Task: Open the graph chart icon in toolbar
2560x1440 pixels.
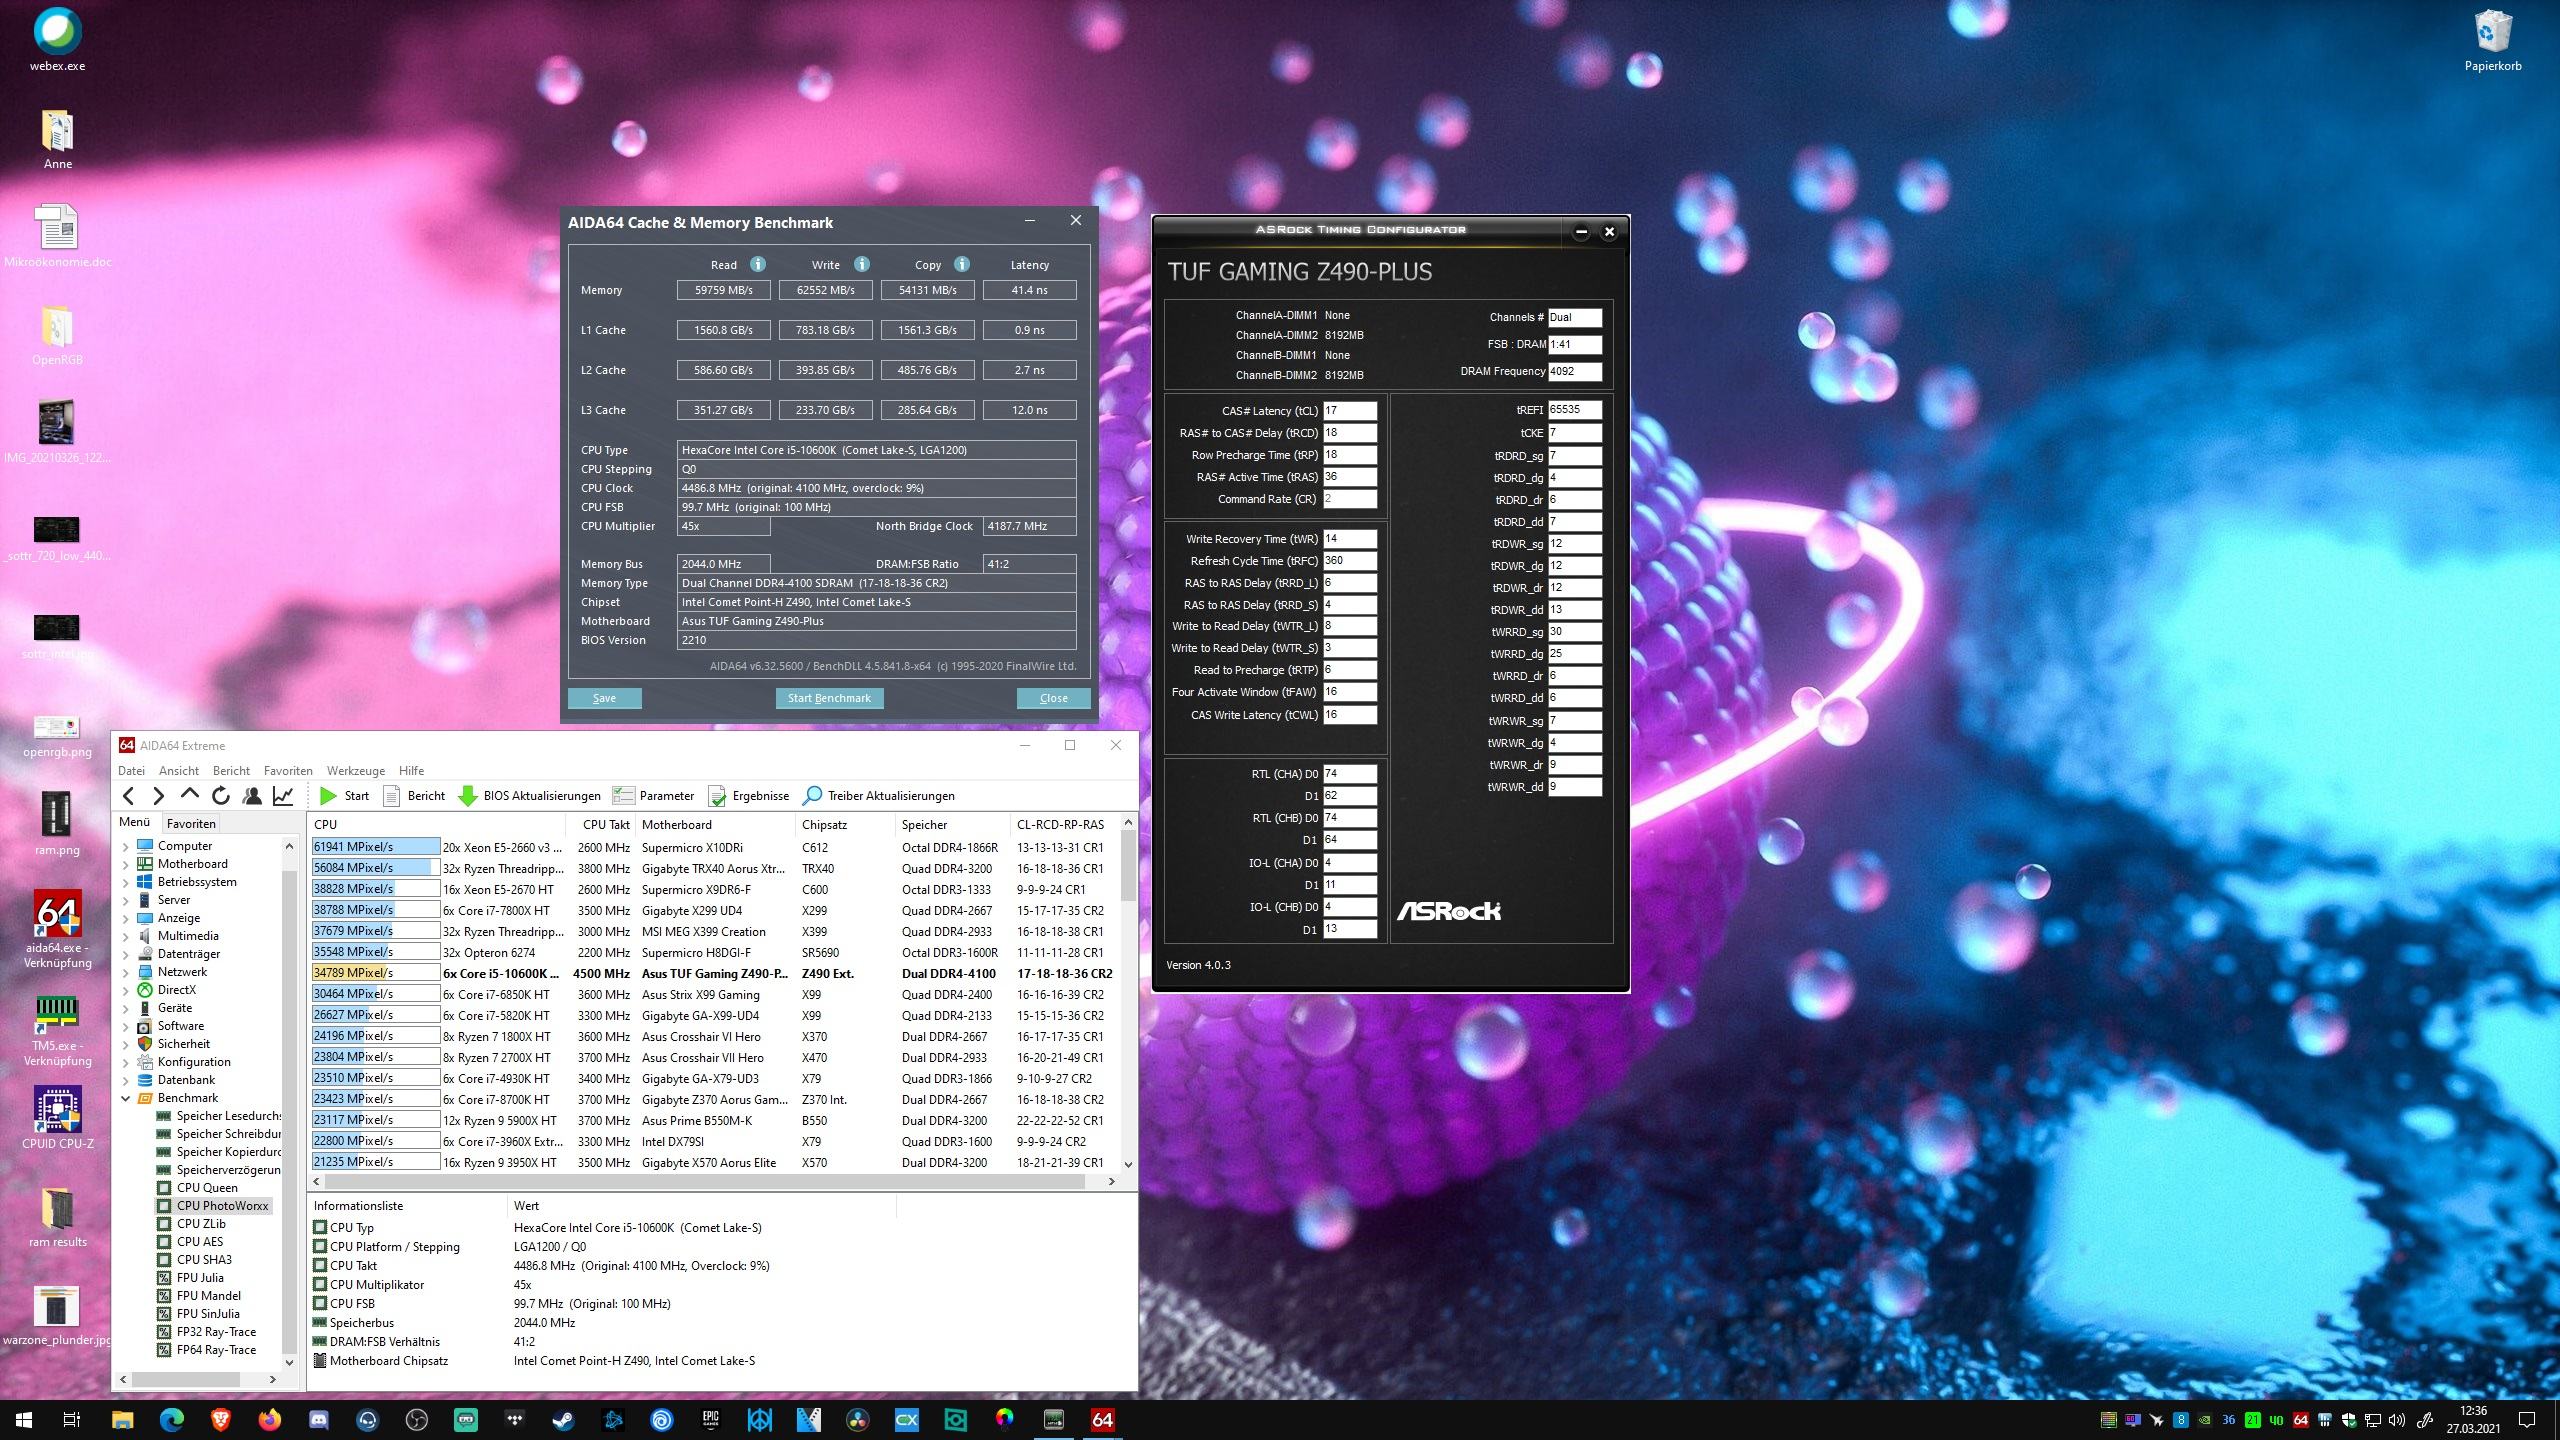Action: click(283, 796)
